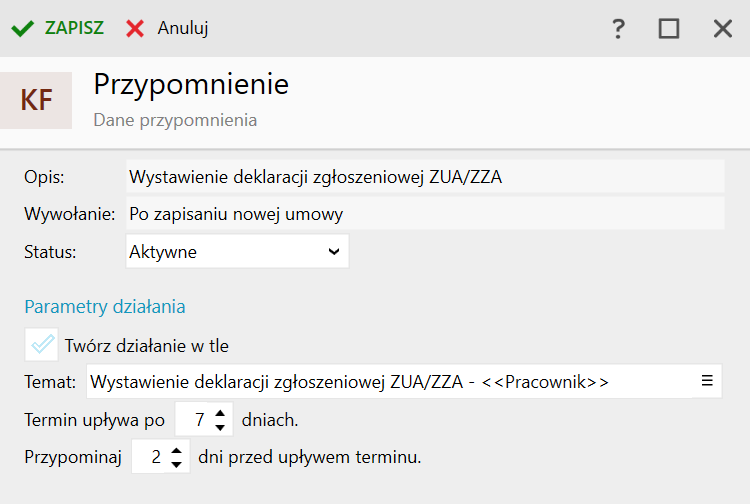Close the Przypomnienie dialog window
This screenshot has width=750, height=504.
[723, 29]
